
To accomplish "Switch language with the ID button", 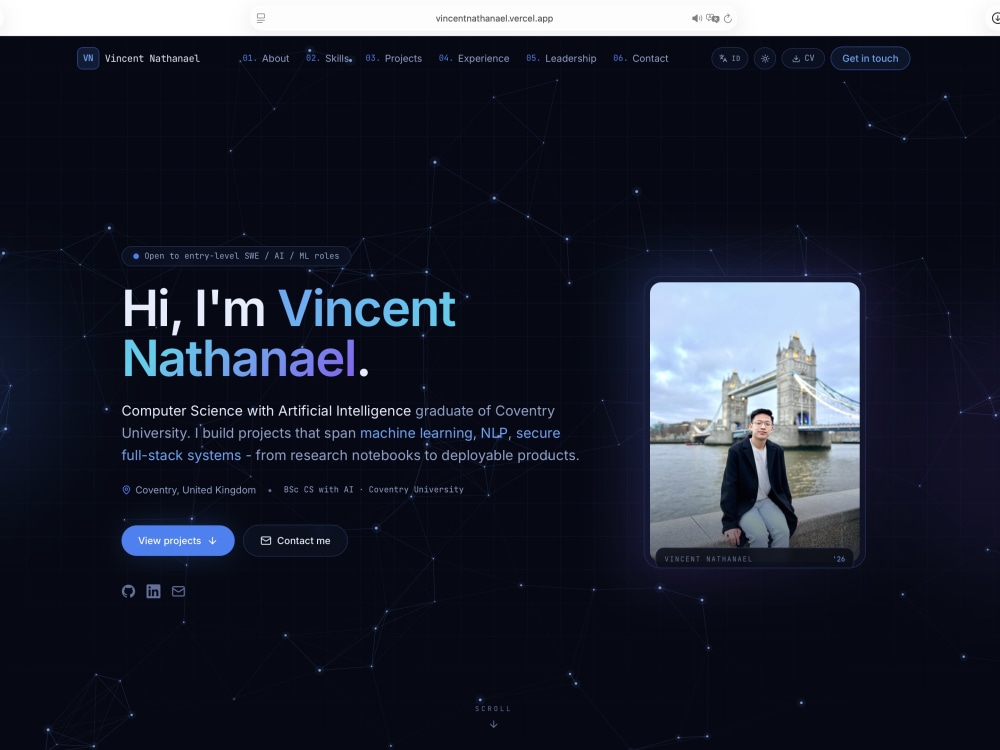I will click(730, 58).
